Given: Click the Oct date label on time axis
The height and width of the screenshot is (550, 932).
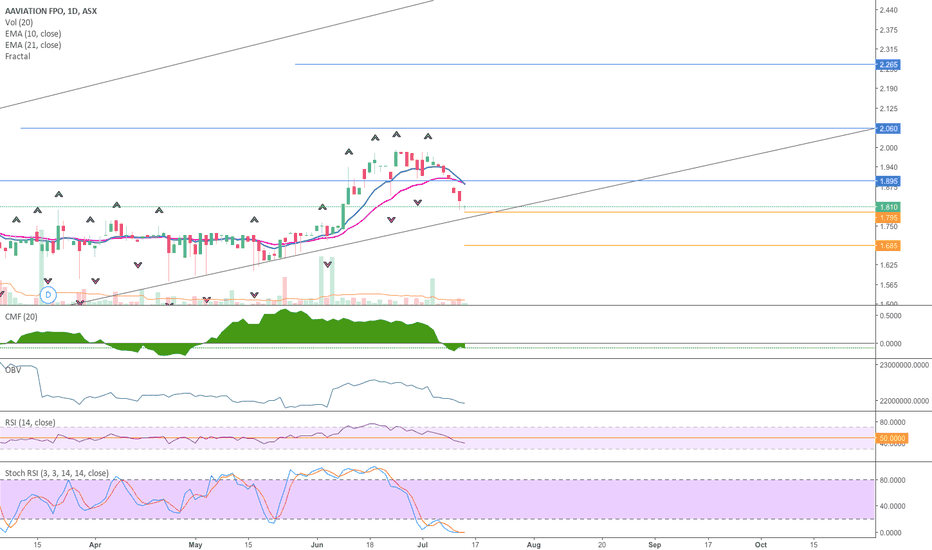Looking at the screenshot, I should [760, 544].
